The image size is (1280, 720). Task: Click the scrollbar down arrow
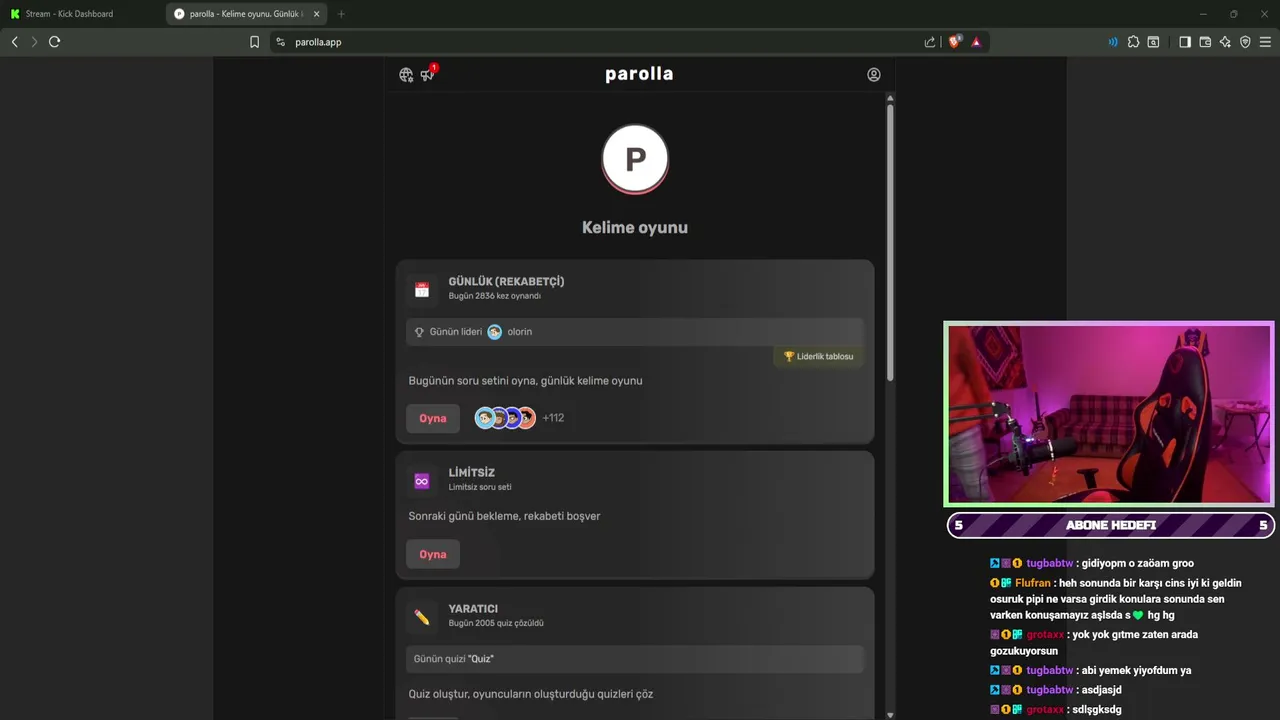pyautogui.click(x=890, y=714)
